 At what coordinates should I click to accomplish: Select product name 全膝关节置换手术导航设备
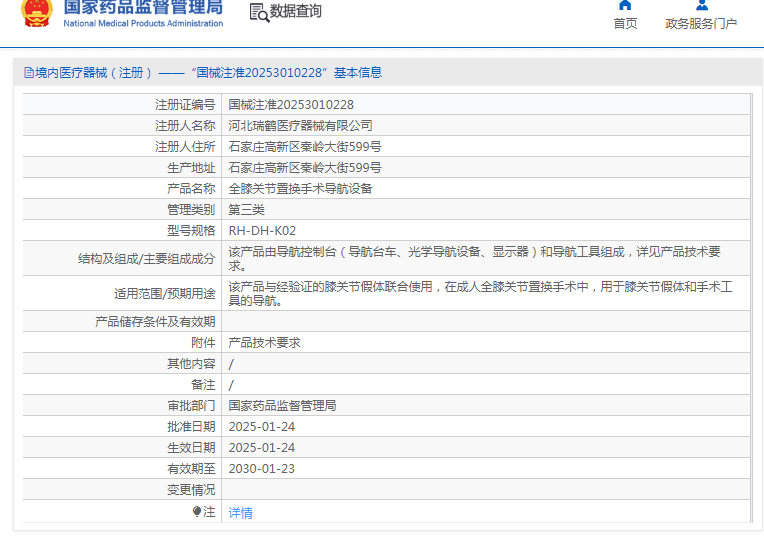click(x=300, y=189)
